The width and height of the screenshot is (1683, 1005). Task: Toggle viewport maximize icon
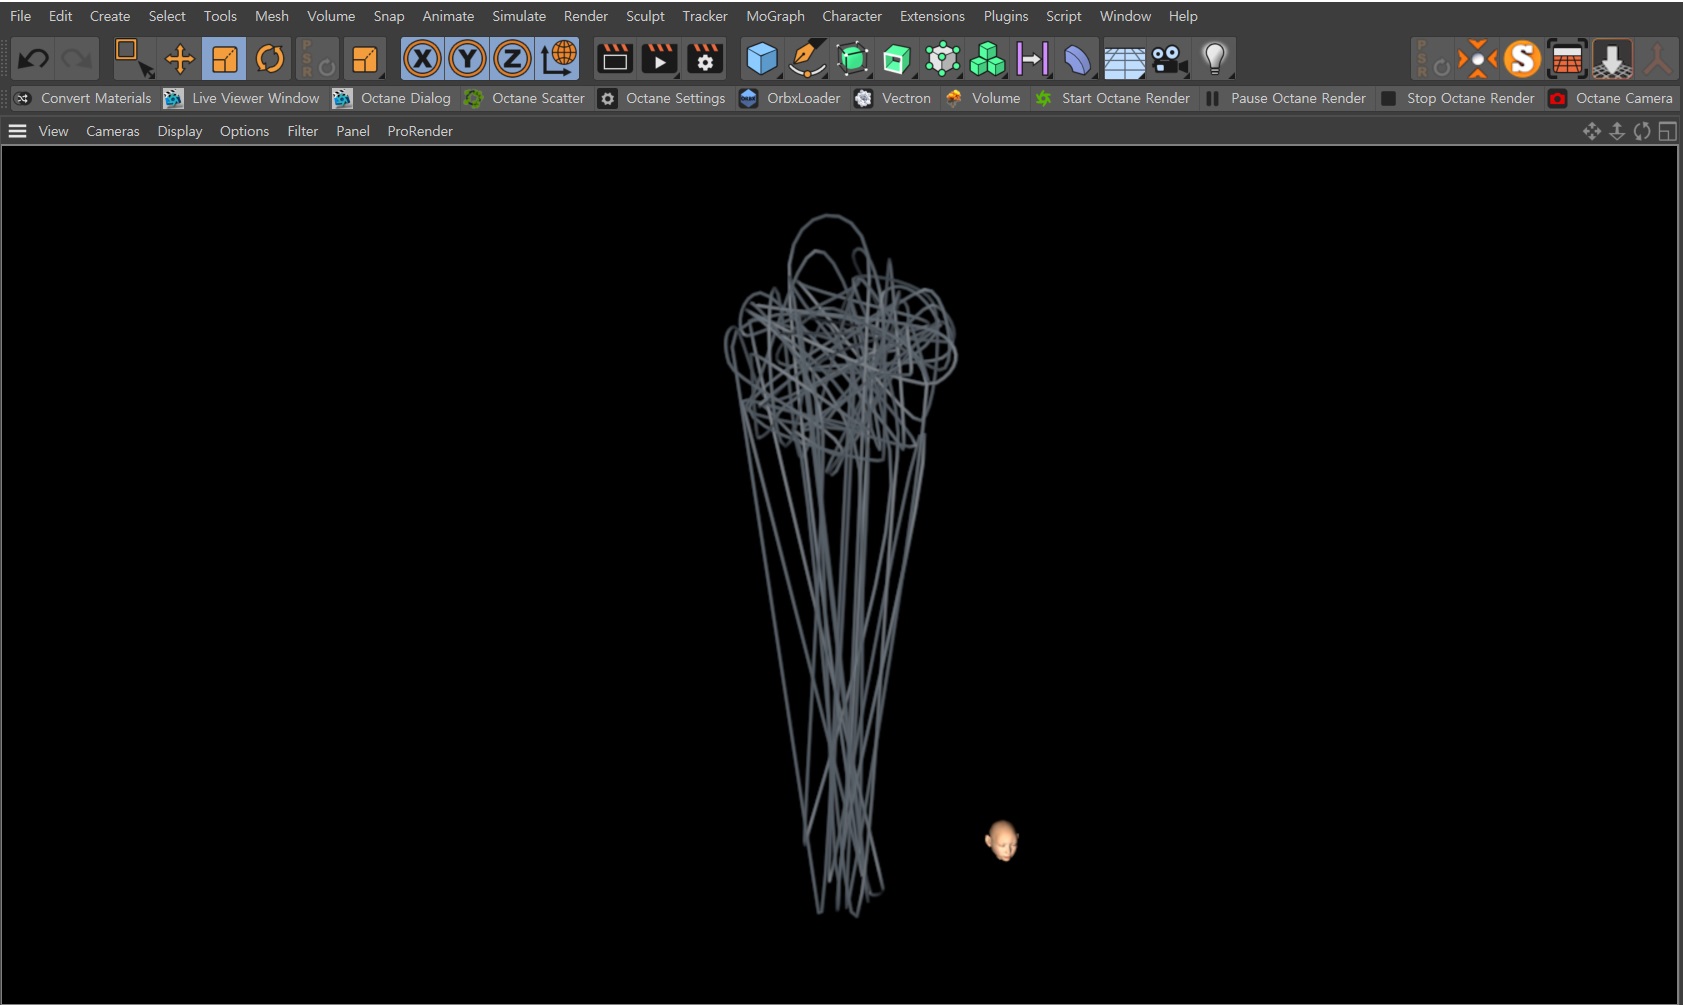click(1667, 131)
